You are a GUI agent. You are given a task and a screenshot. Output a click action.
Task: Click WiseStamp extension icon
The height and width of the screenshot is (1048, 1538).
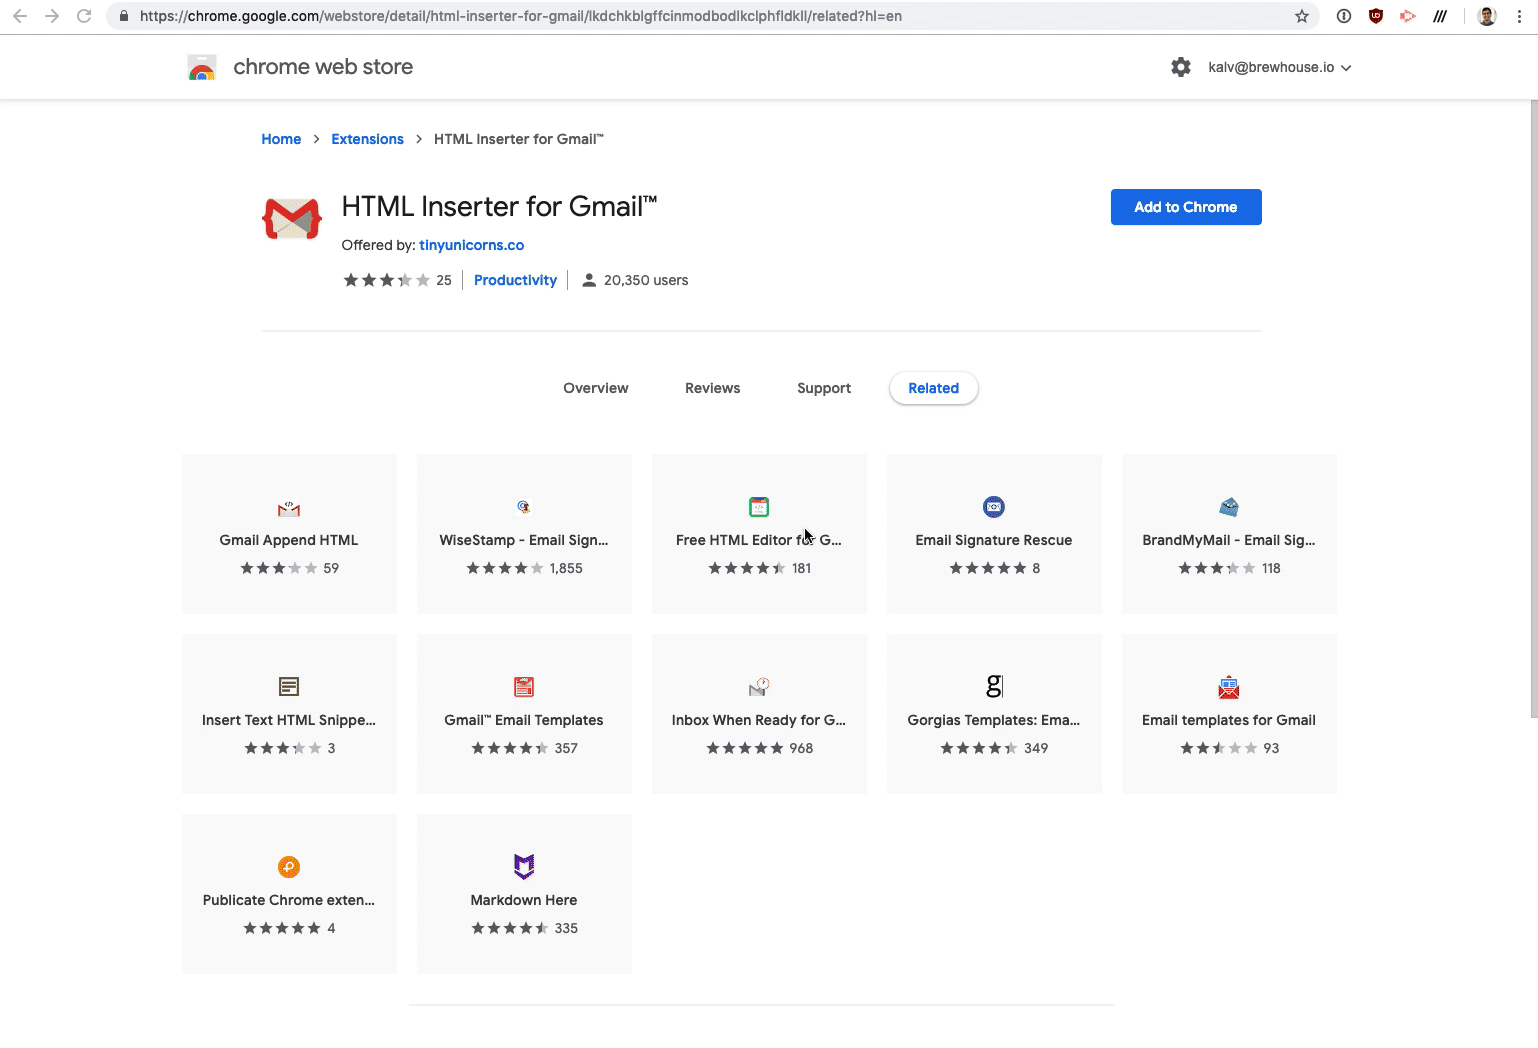[524, 507]
